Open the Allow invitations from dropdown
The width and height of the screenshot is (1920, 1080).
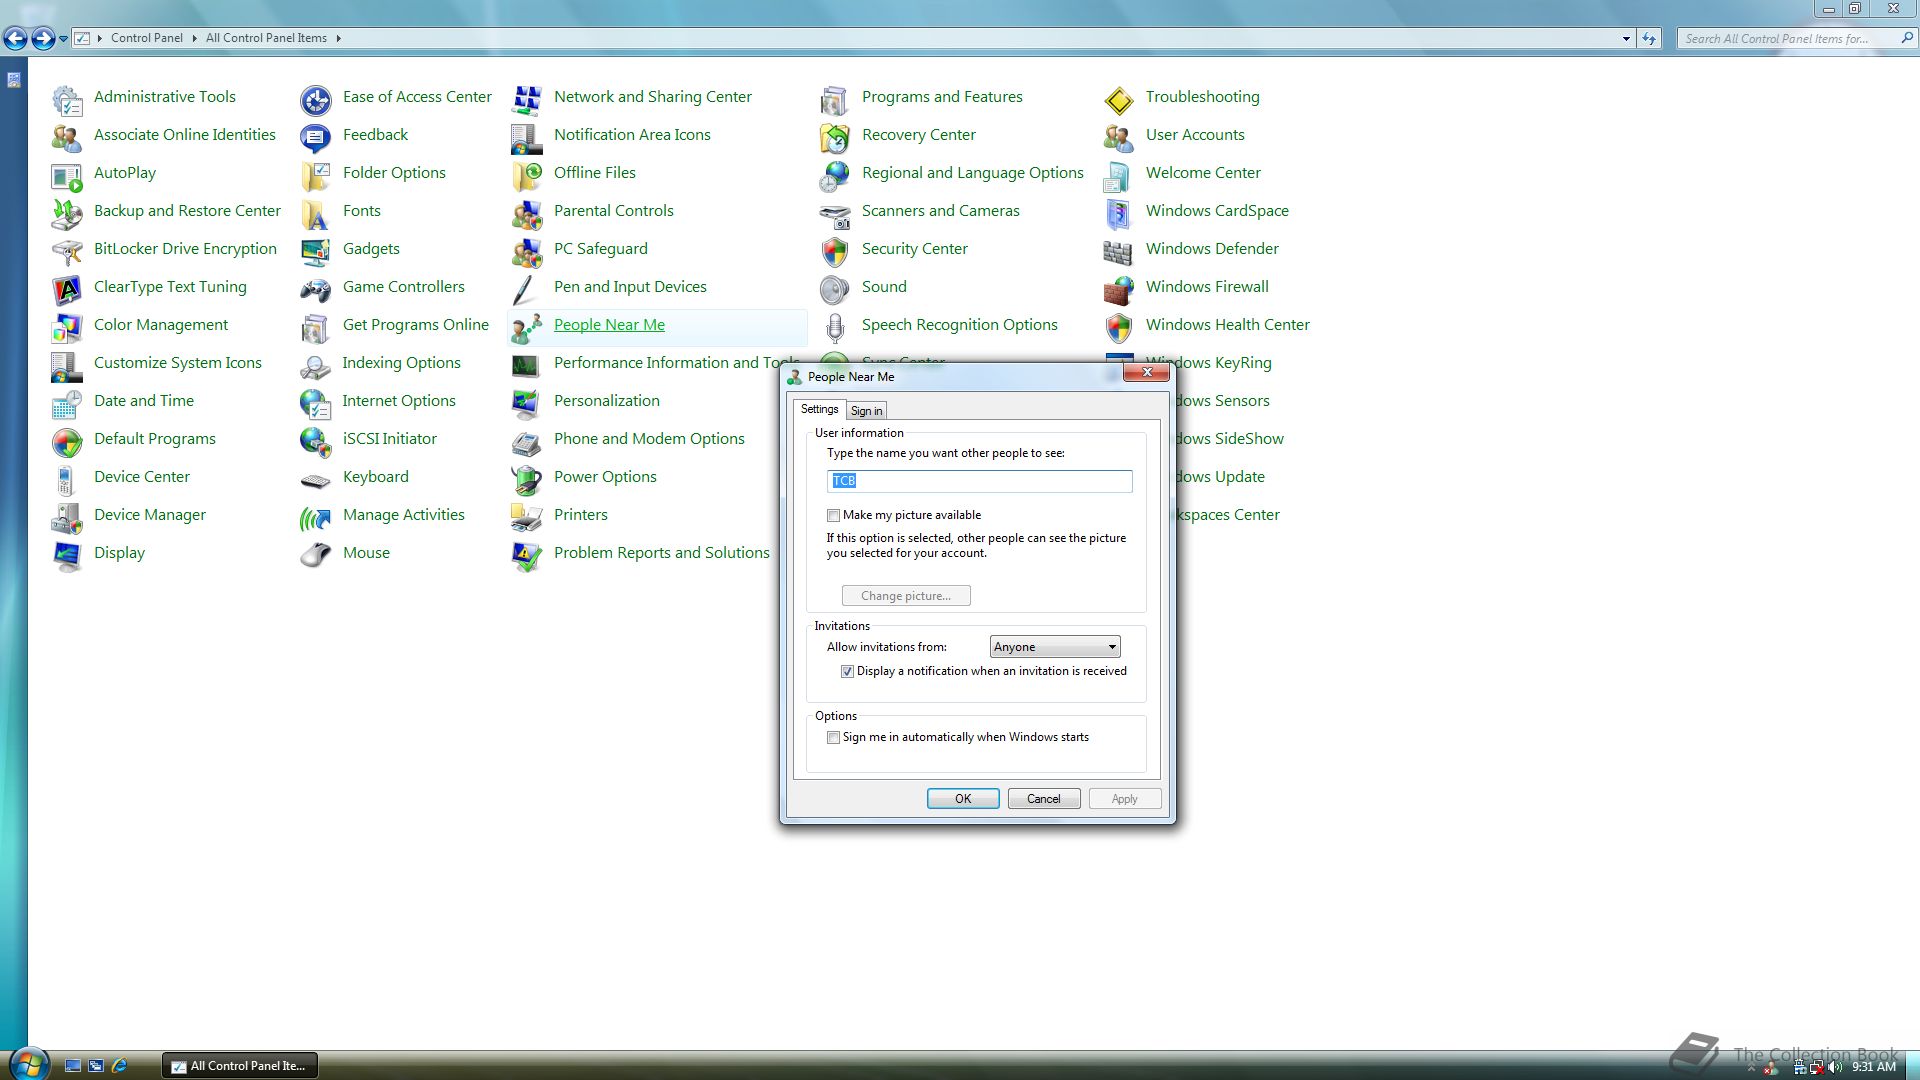coord(1055,647)
